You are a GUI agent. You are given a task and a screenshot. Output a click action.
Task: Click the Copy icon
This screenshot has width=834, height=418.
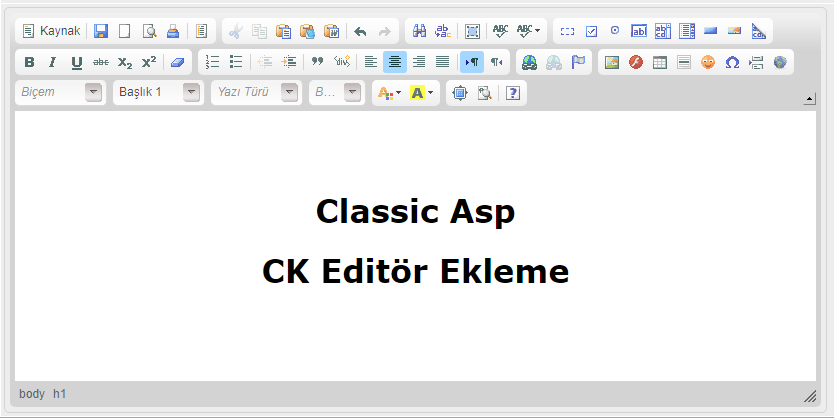259,31
